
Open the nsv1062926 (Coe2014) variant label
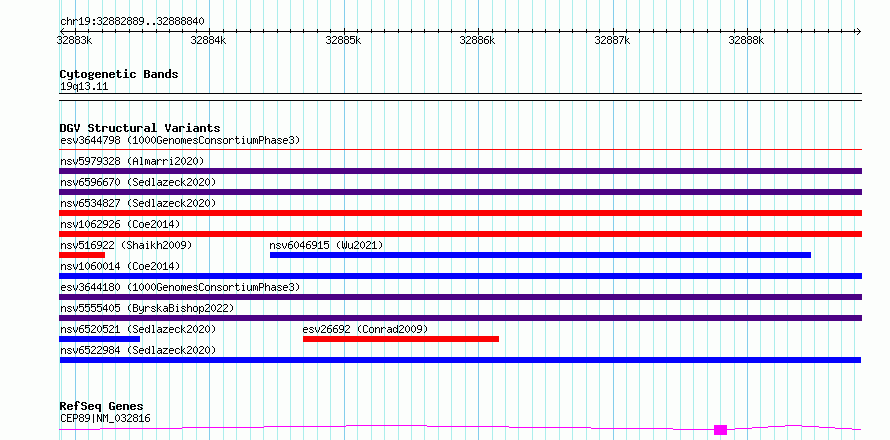point(120,224)
